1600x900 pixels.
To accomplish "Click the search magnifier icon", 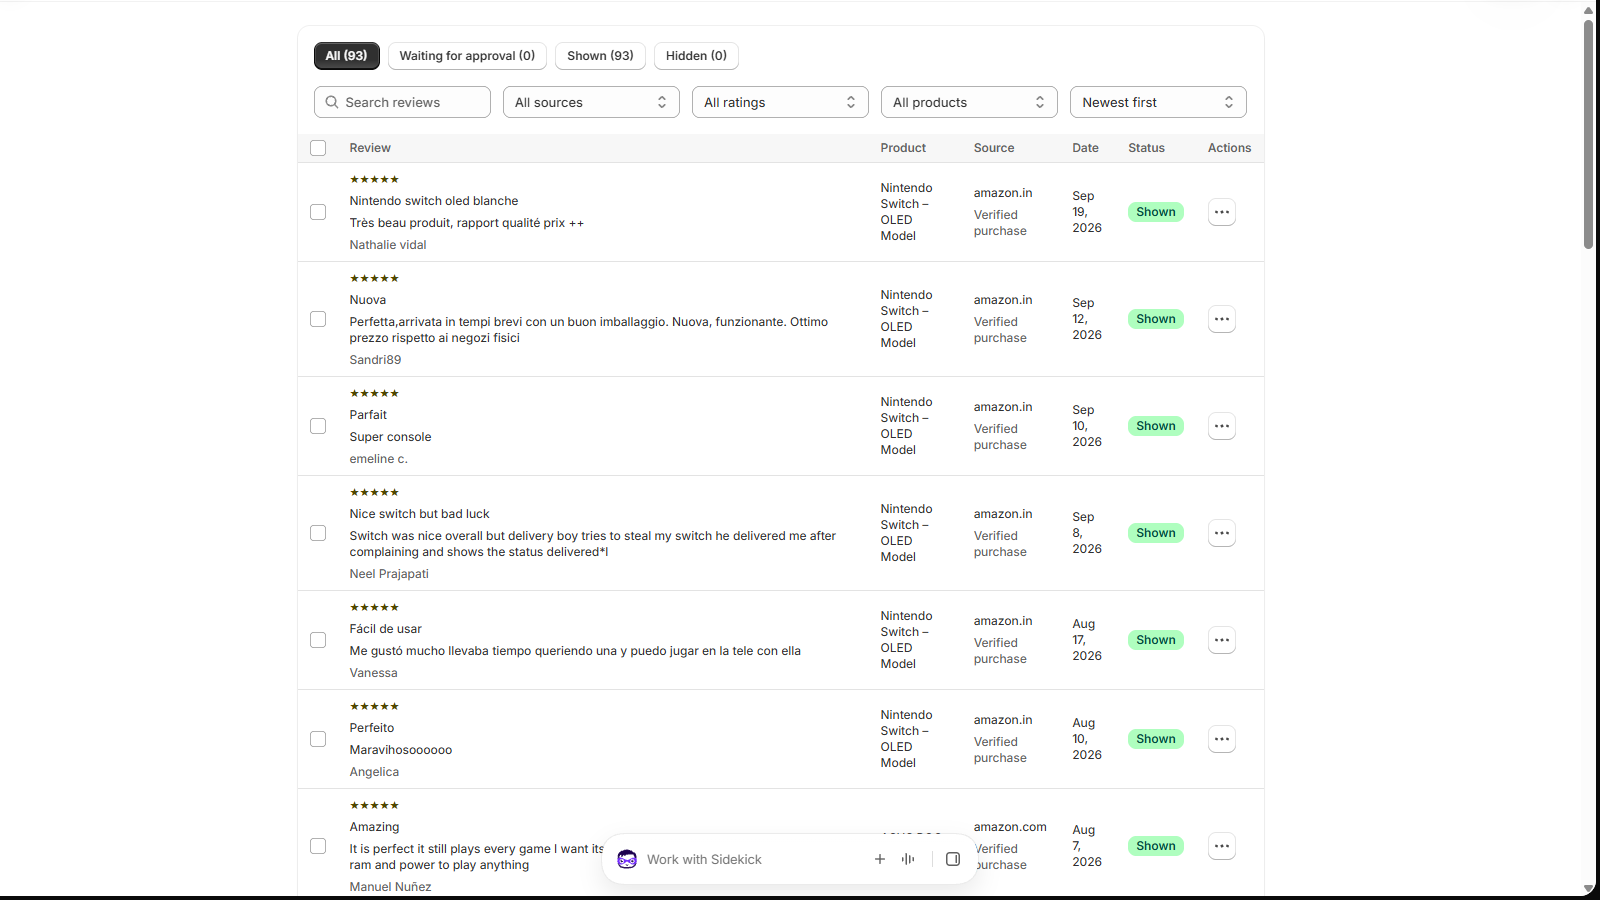I will pyautogui.click(x=332, y=102).
